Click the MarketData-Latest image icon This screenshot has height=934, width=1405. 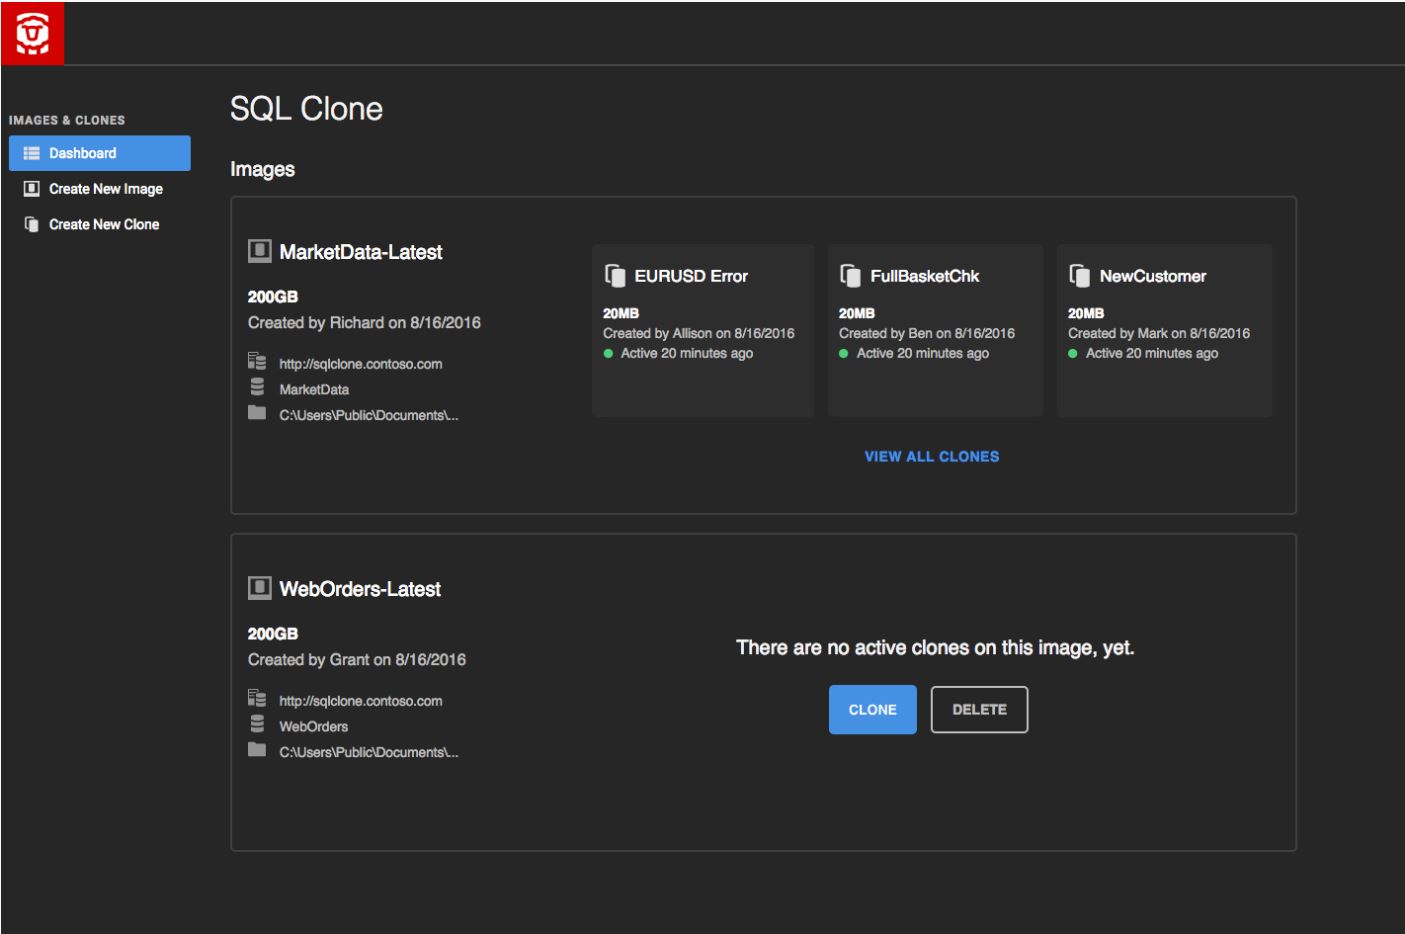259,251
